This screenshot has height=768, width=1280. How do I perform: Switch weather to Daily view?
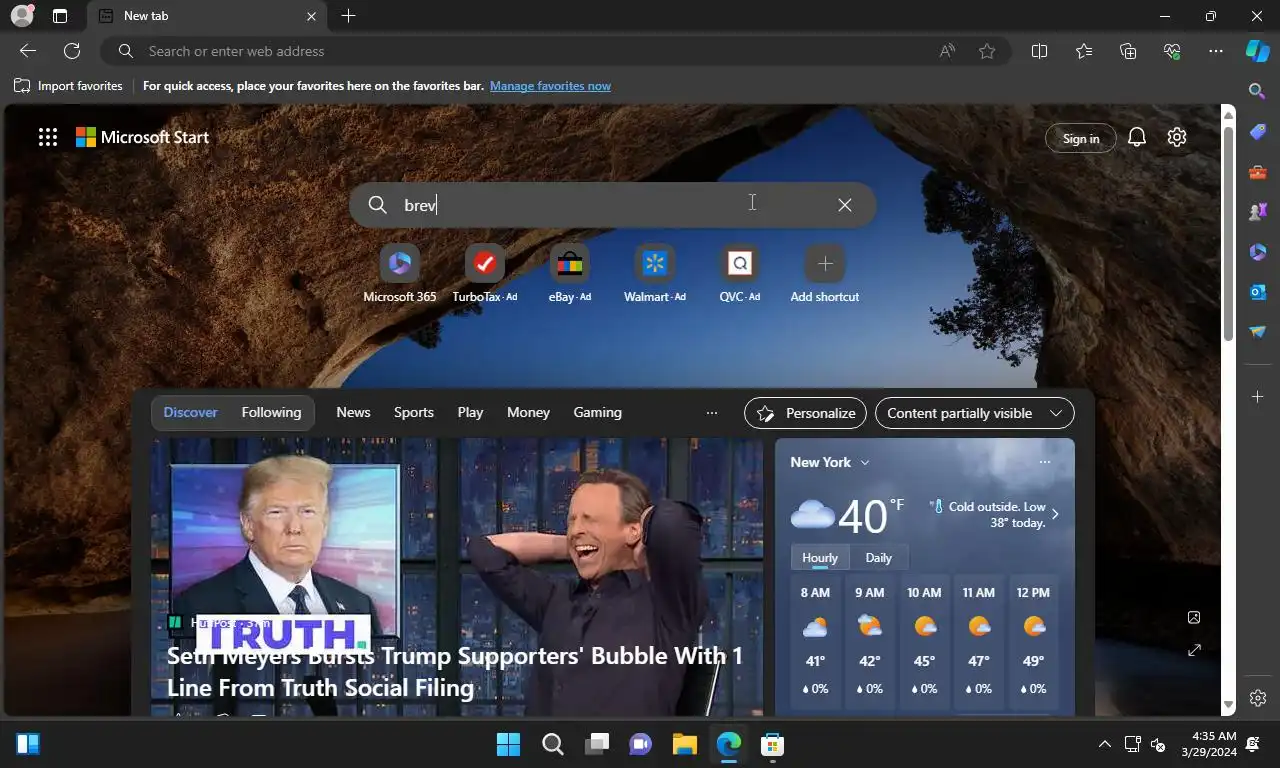point(878,558)
